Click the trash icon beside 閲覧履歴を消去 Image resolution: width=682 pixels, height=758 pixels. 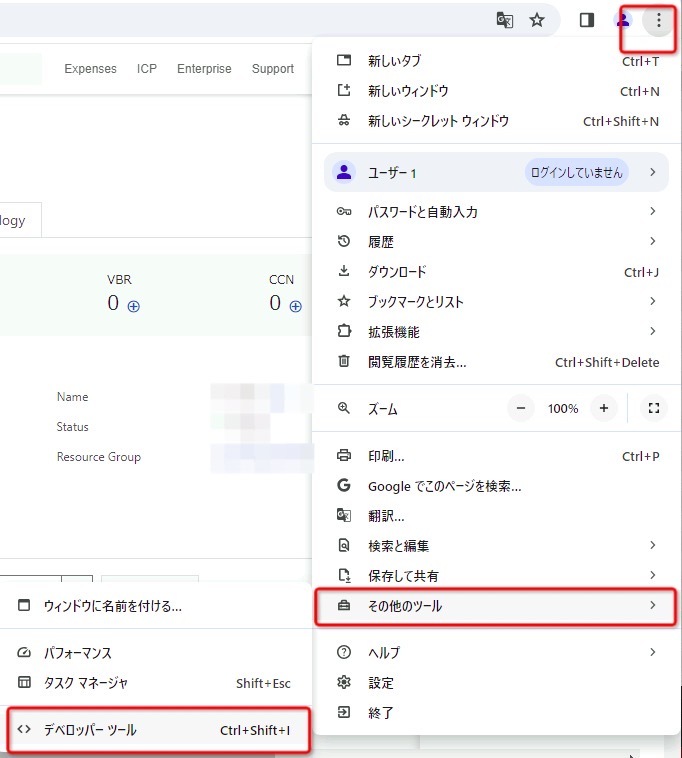344,361
